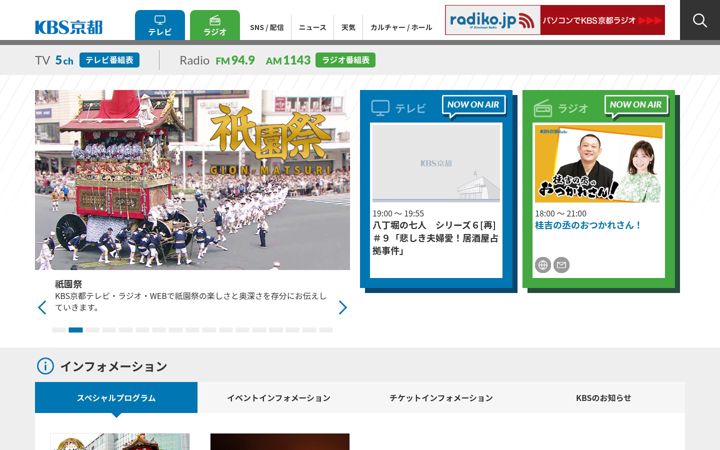Click the 祇園祭 slide caption title
Viewport: 720px width, 450px height.
[68, 284]
